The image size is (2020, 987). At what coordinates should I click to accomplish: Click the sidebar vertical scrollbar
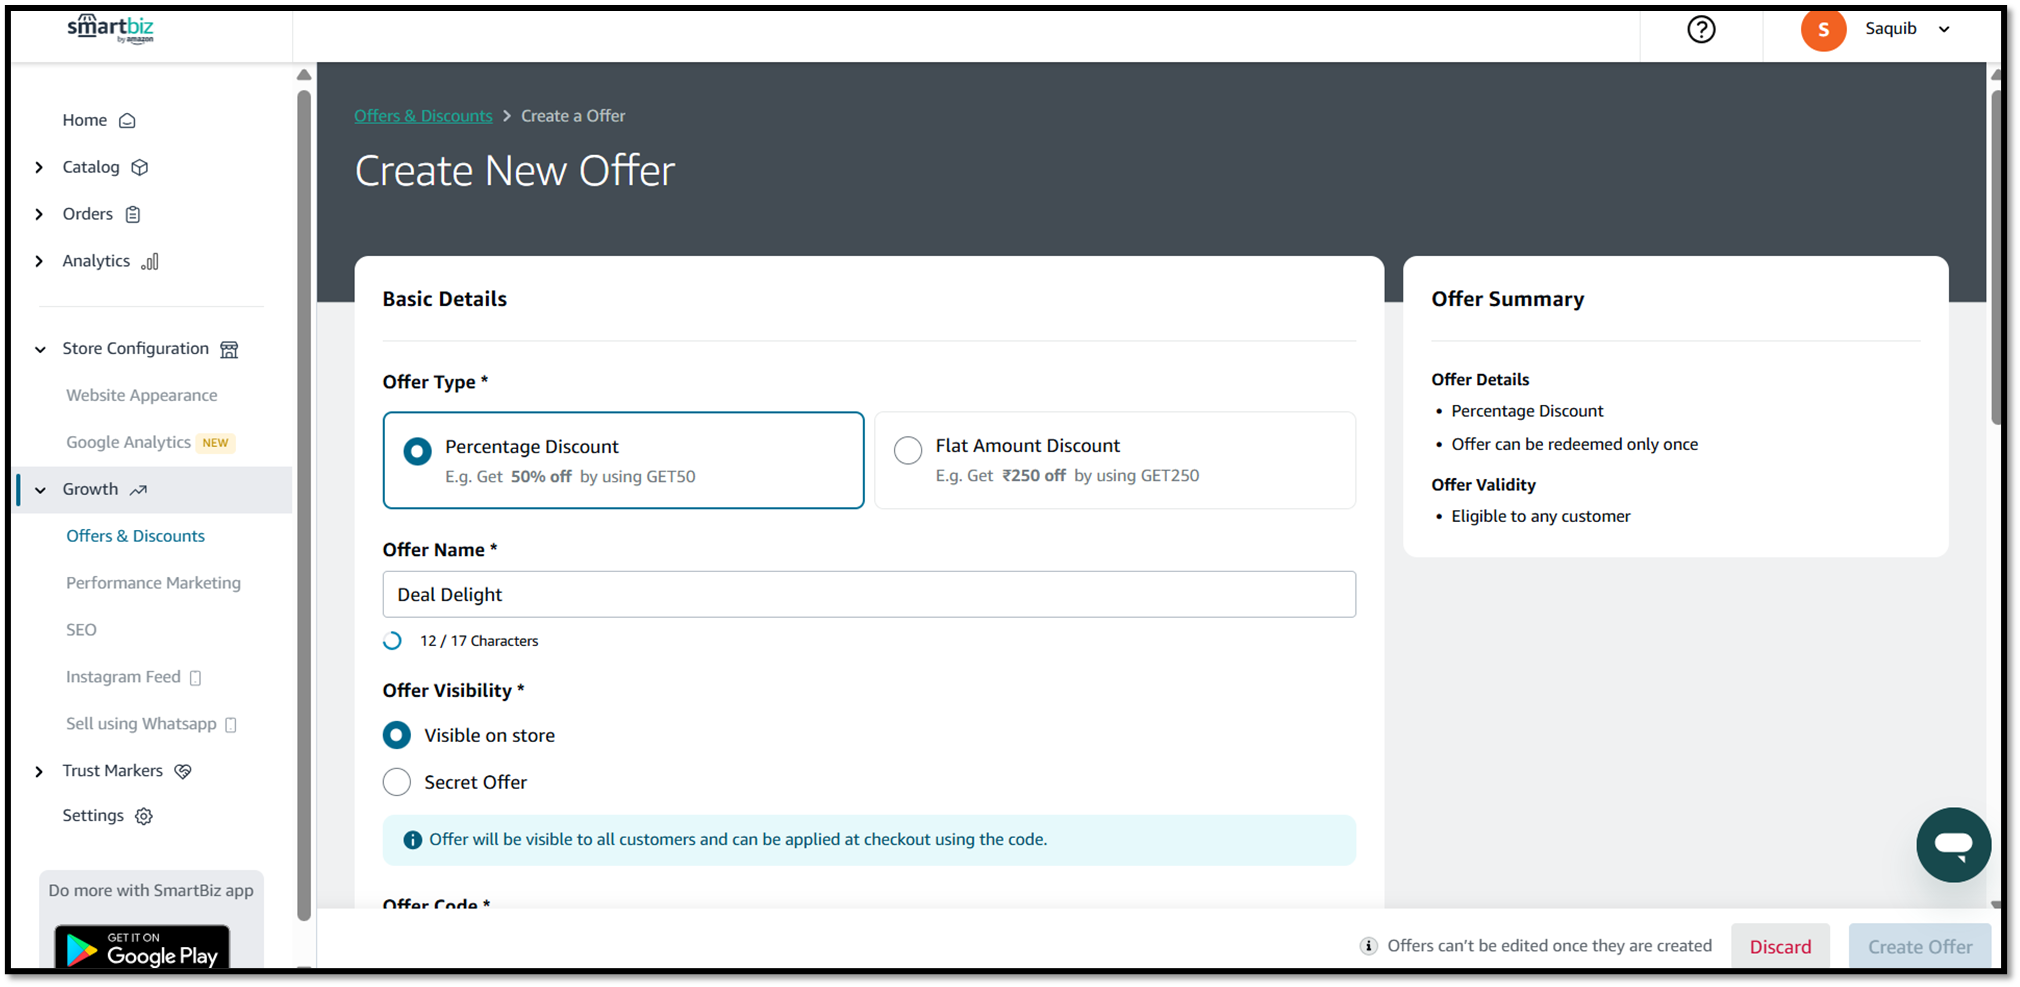pos(304,505)
